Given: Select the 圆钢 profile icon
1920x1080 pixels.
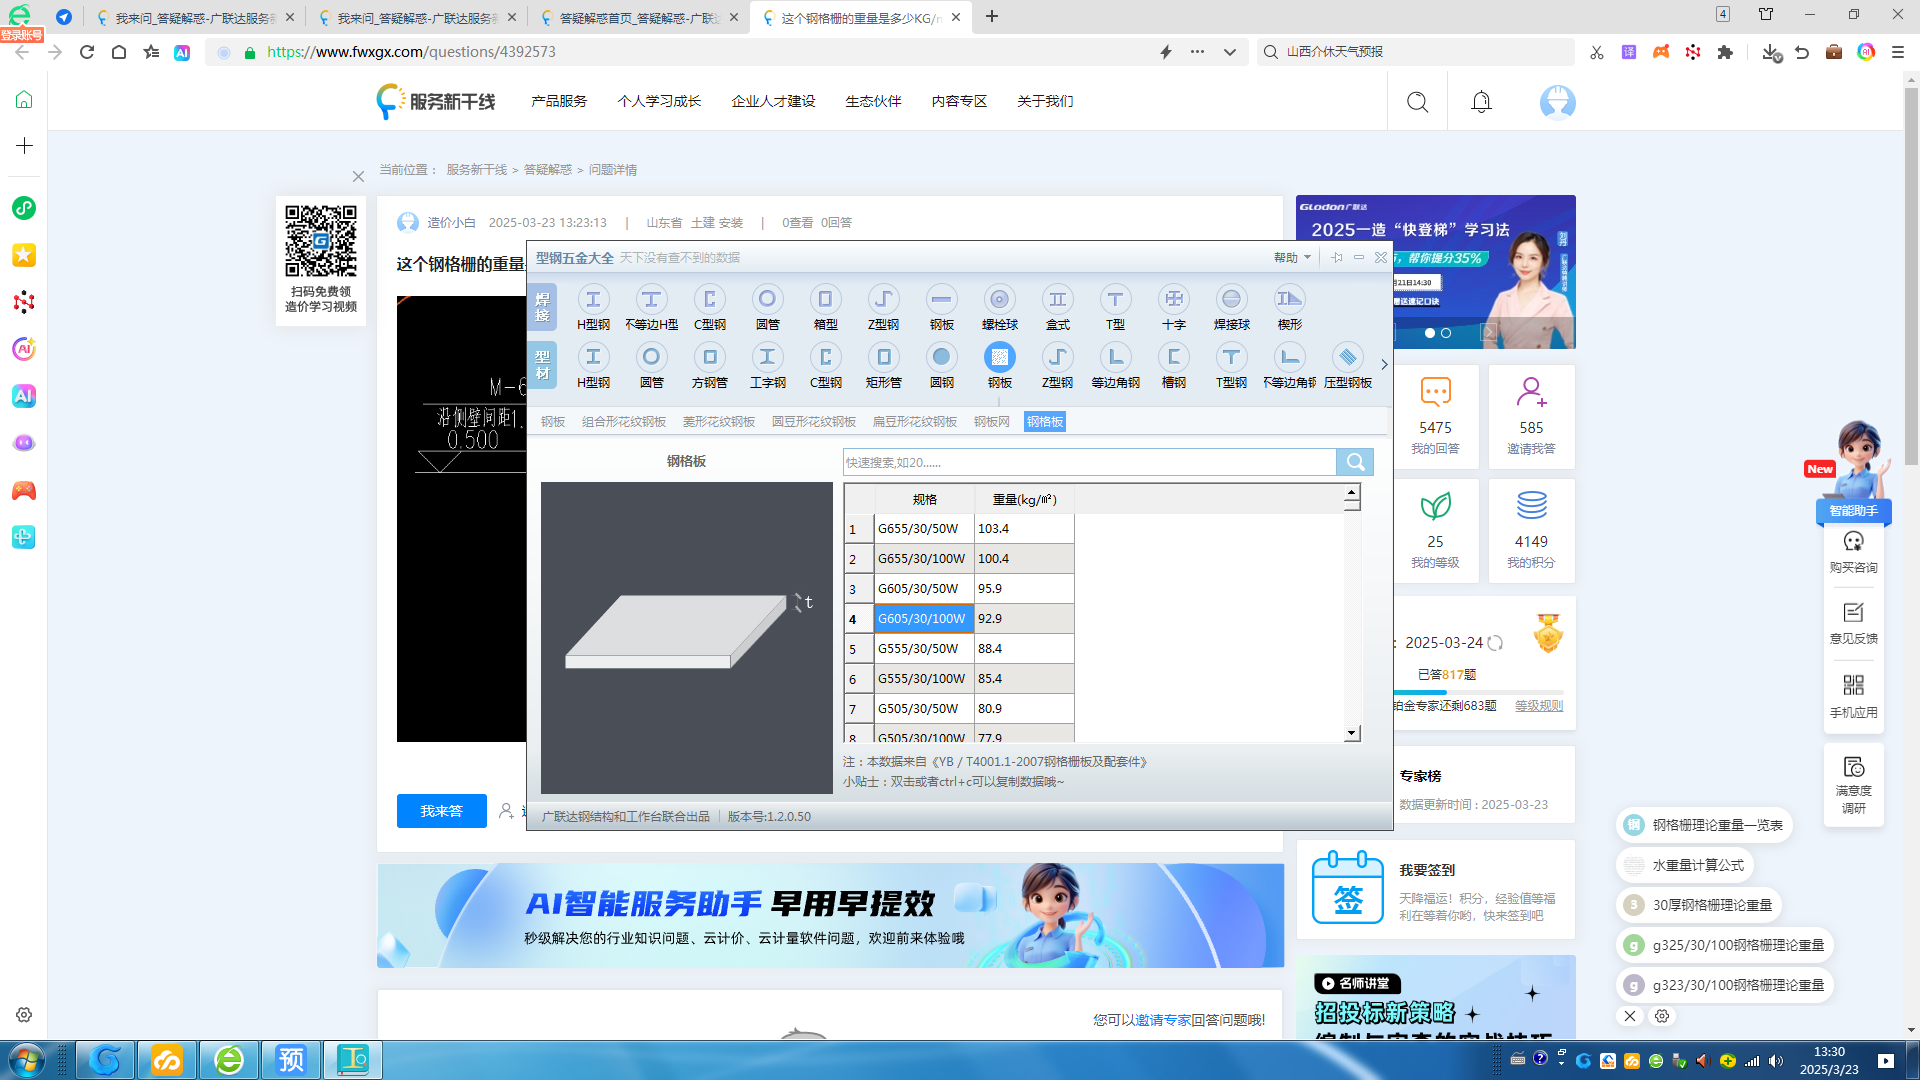Looking at the screenshot, I should point(941,366).
